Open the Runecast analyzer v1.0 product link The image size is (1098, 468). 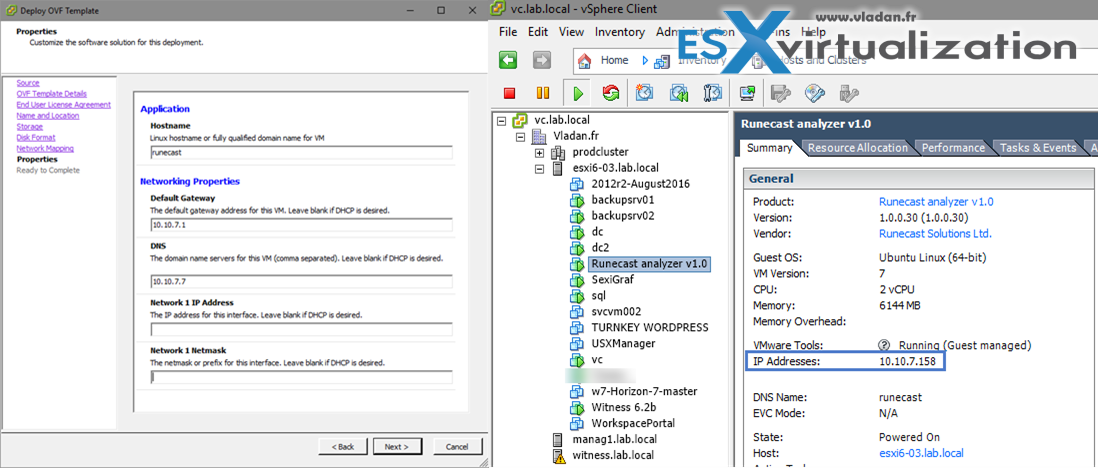(x=936, y=202)
